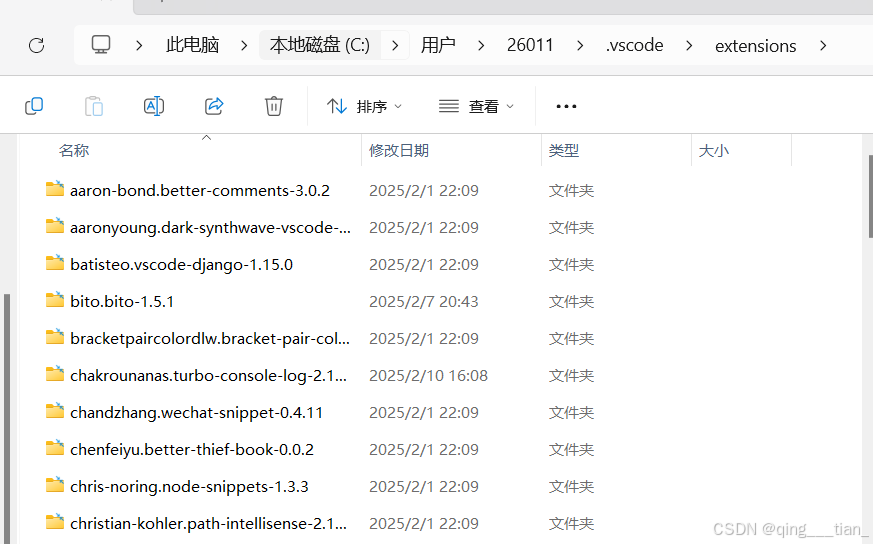Select folder christian-kohler.path-intellisense
This screenshot has width=873, height=544.
[208, 523]
